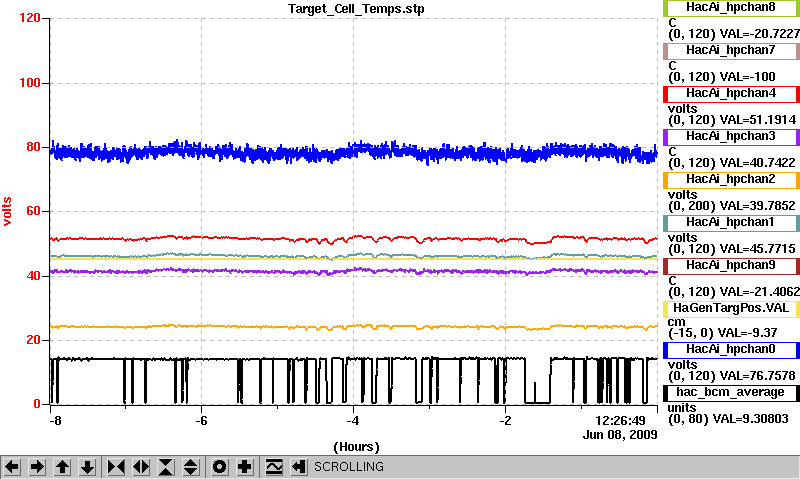800x479 pixels.
Task: Click the y-axis tick label 60
Action: [x=33, y=211]
